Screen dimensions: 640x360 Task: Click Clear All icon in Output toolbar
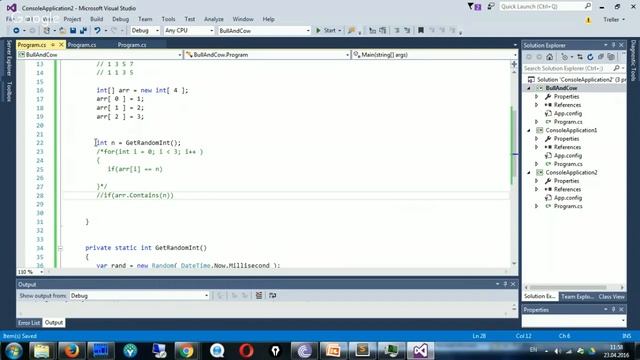coord(259,296)
